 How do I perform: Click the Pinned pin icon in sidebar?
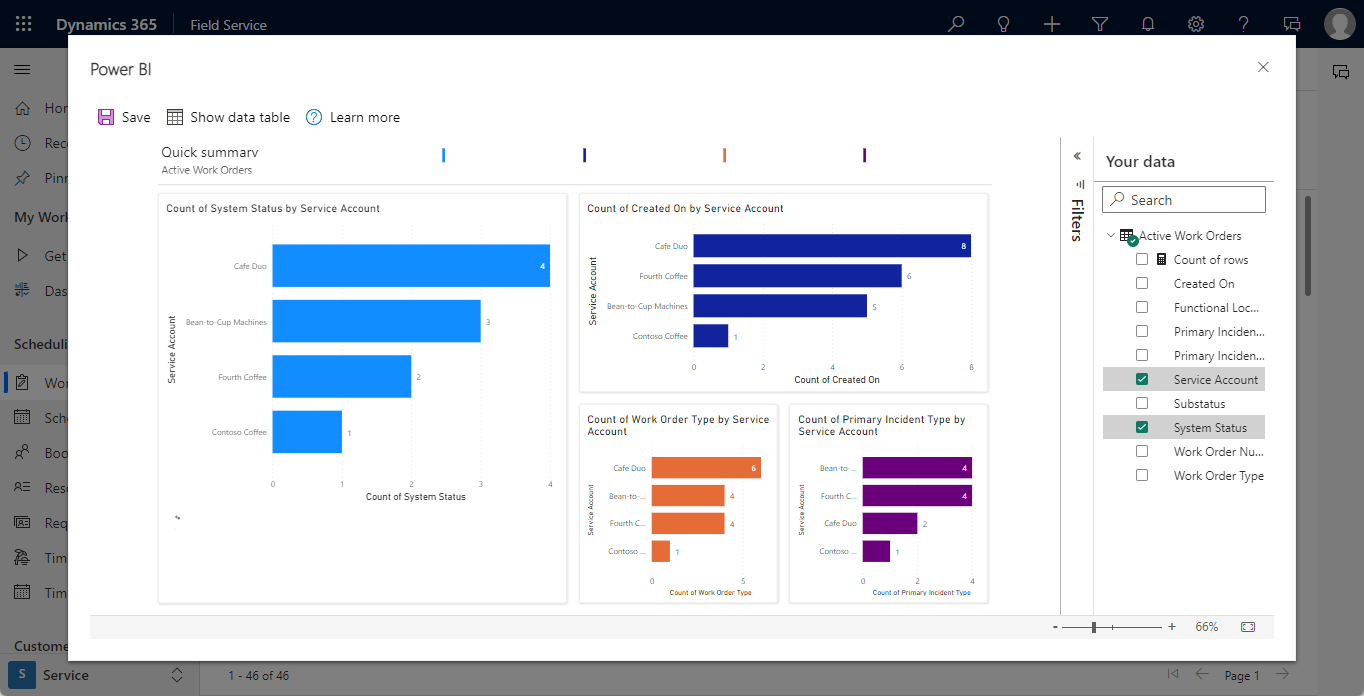click(23, 178)
